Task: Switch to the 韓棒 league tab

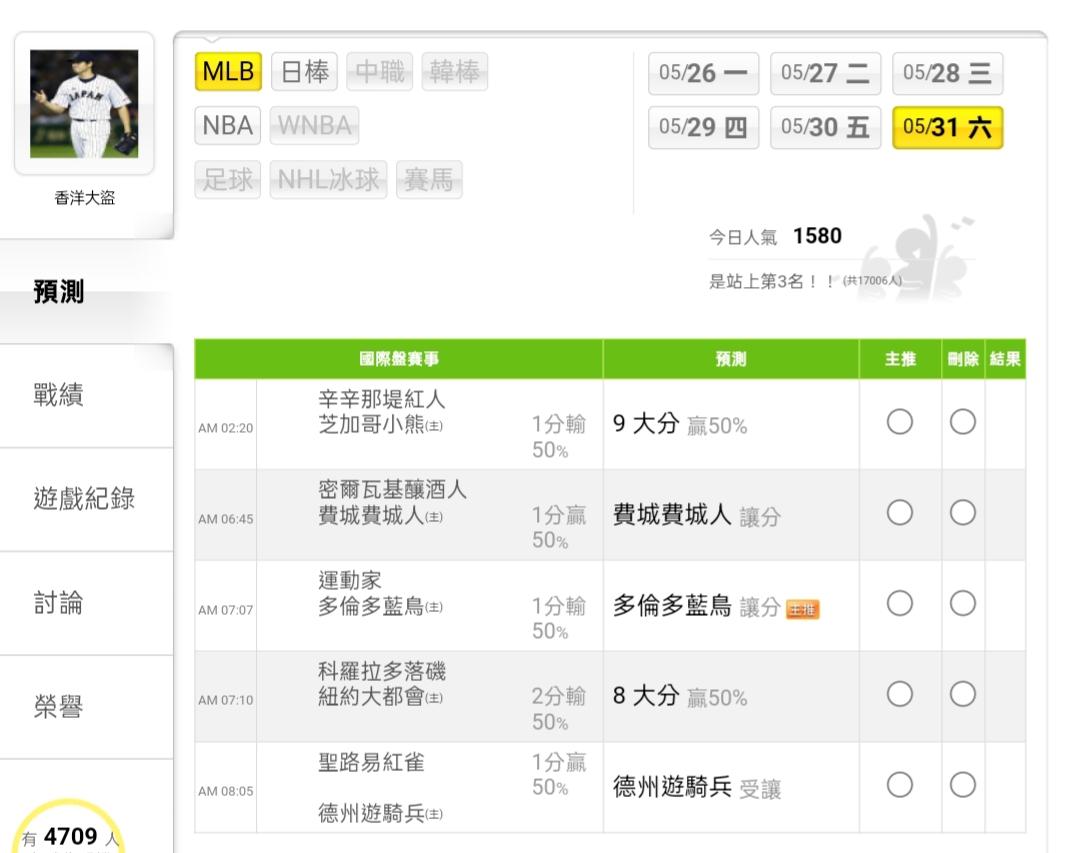Action: click(x=455, y=72)
